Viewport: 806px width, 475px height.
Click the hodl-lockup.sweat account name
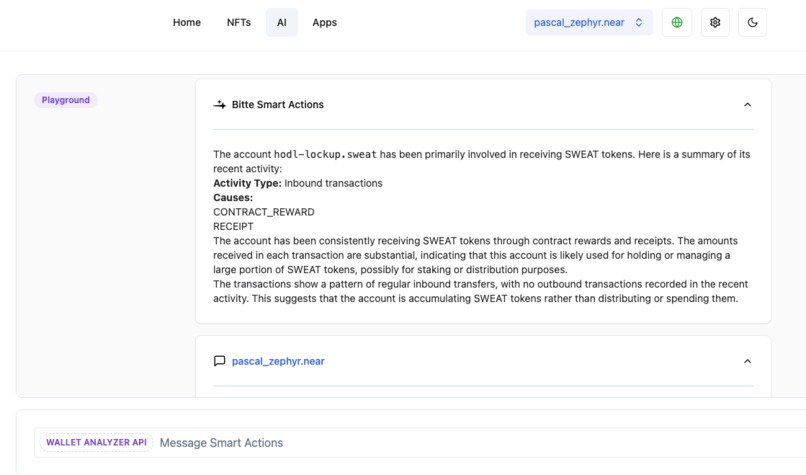(x=325, y=154)
